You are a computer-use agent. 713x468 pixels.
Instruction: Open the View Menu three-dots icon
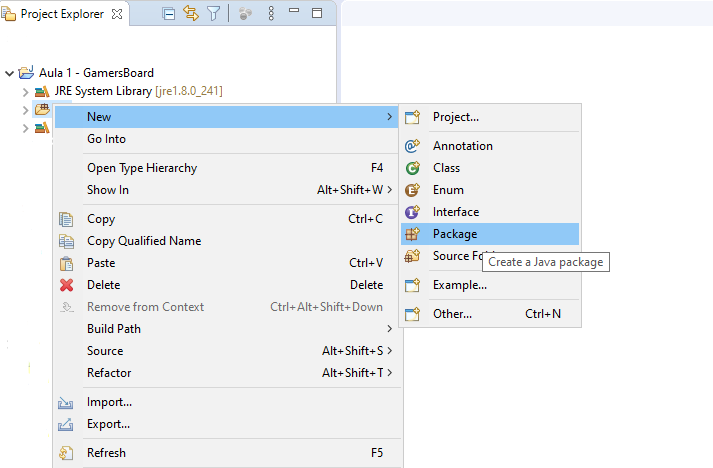[271, 14]
